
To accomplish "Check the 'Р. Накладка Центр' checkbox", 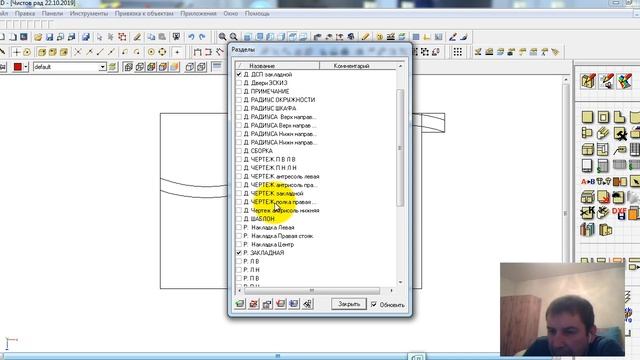I will tap(239, 244).
